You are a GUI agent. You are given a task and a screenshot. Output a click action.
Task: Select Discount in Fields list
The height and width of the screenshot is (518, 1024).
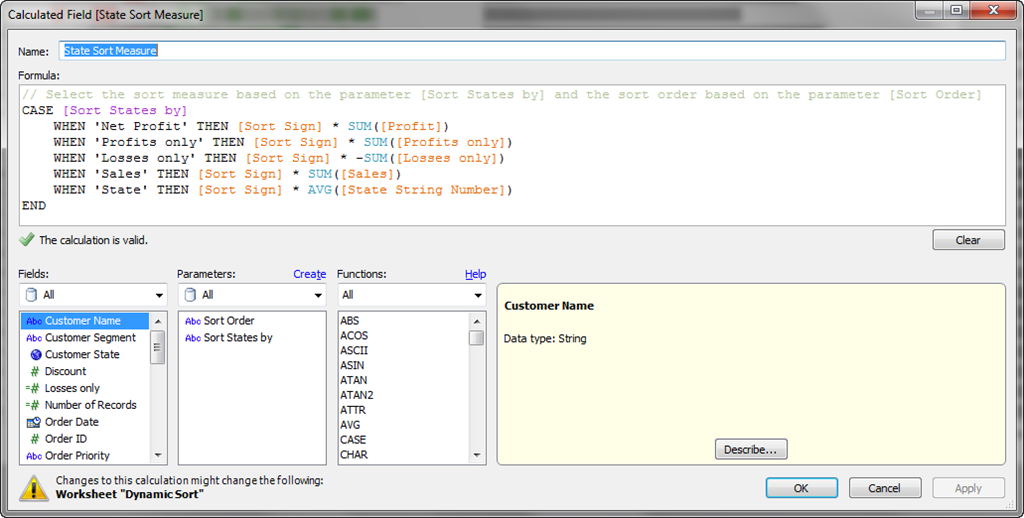point(86,371)
